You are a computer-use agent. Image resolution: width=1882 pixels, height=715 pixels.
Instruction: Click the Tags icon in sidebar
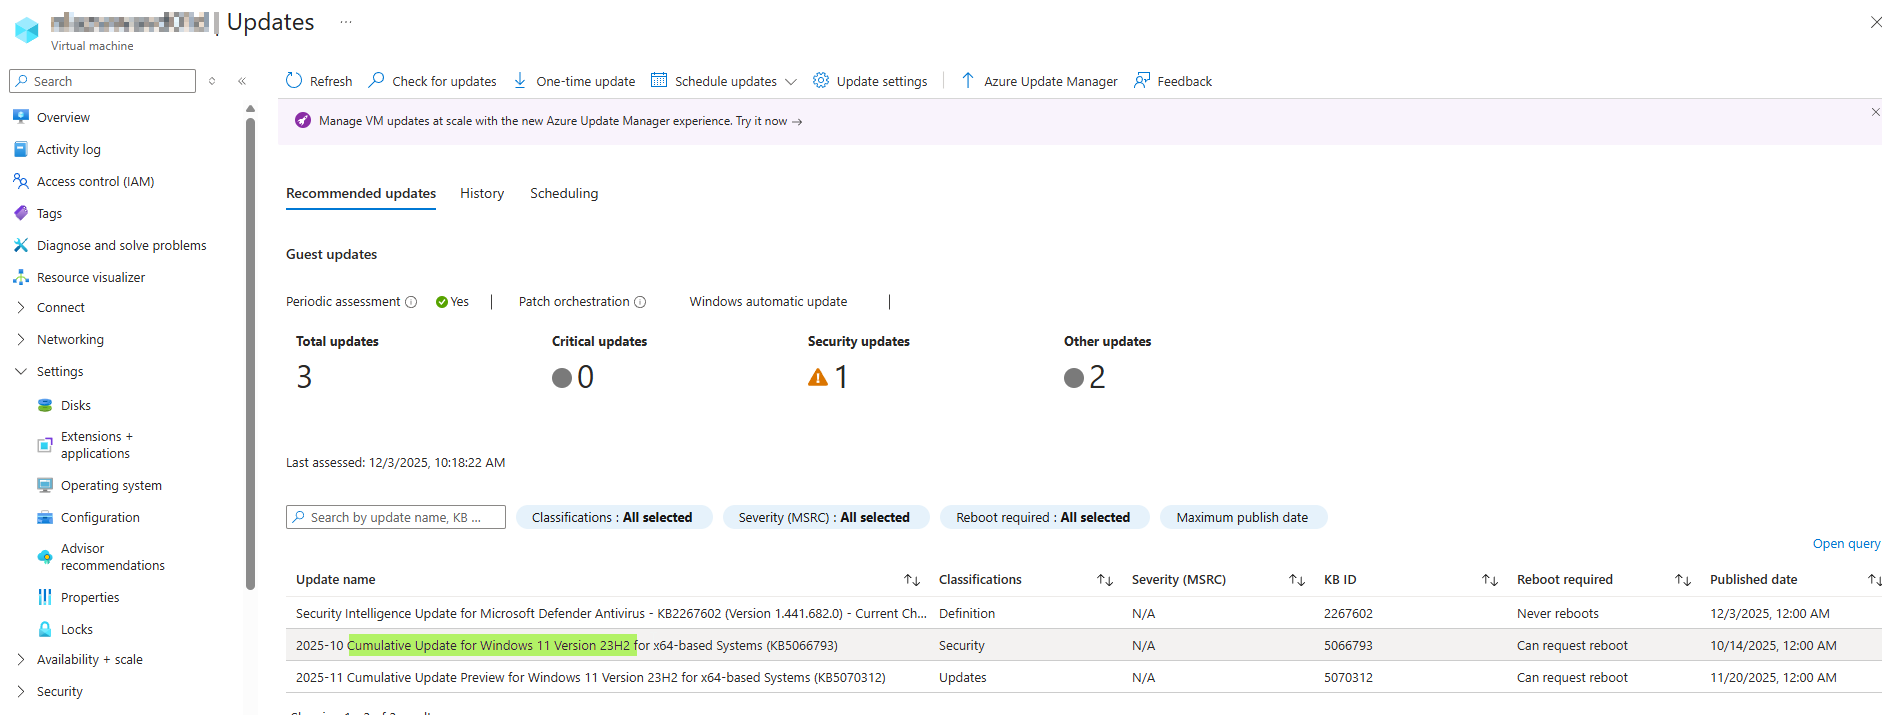coord(21,213)
